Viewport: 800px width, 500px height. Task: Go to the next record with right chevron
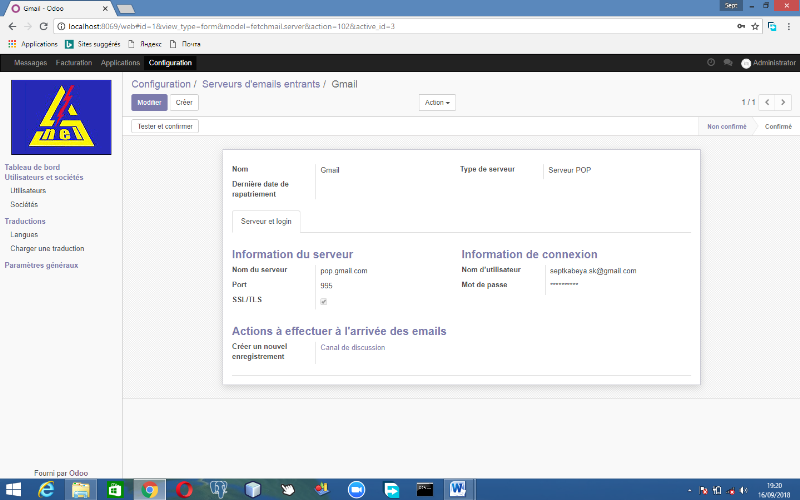point(783,102)
